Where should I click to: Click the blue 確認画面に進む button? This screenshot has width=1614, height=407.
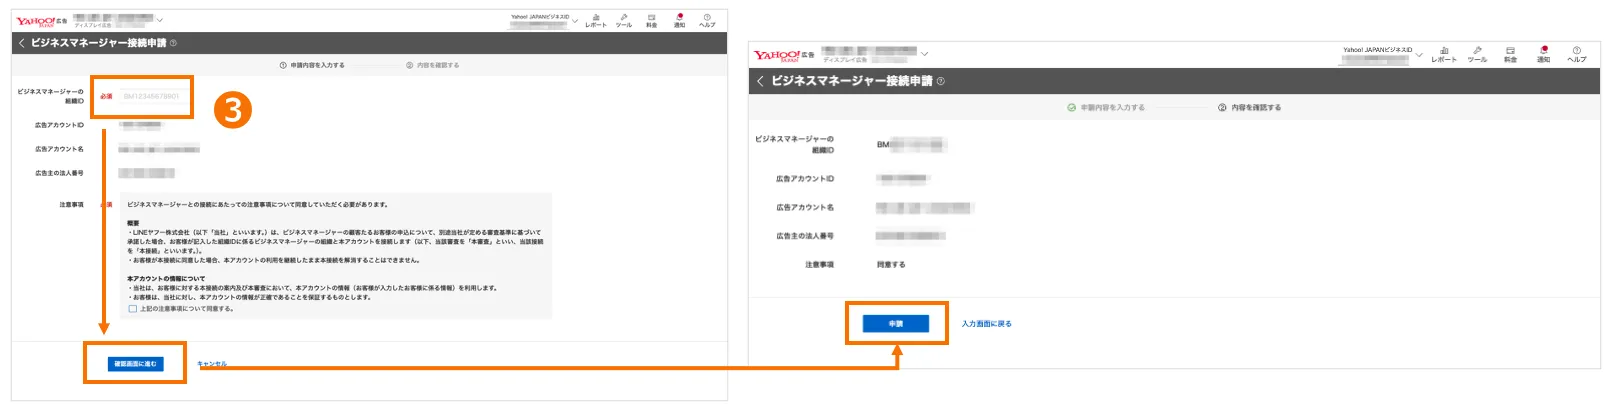[x=135, y=364]
